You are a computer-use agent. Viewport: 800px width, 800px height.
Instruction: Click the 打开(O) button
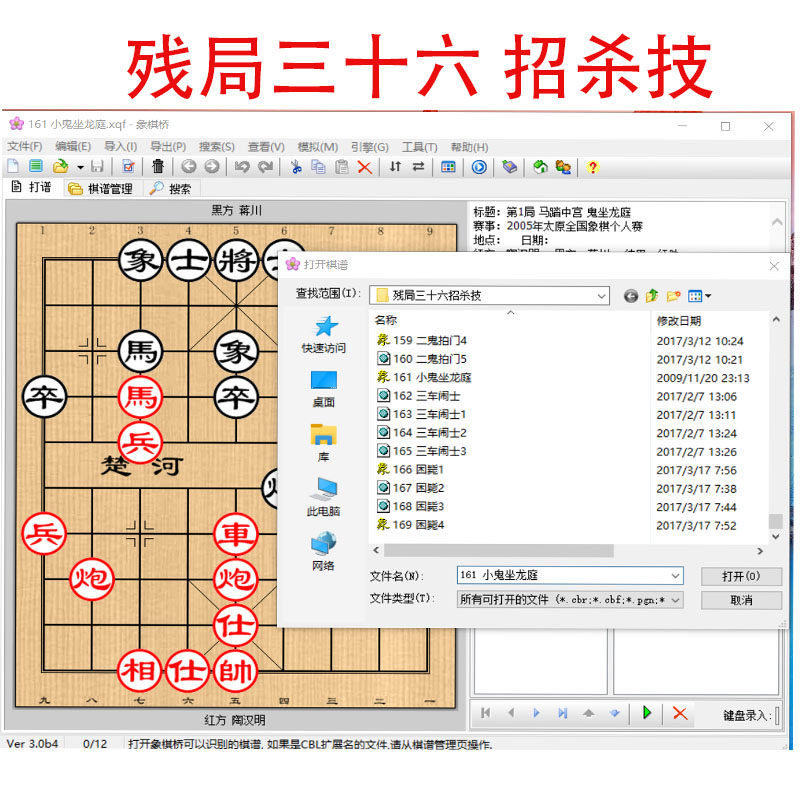coord(741,577)
